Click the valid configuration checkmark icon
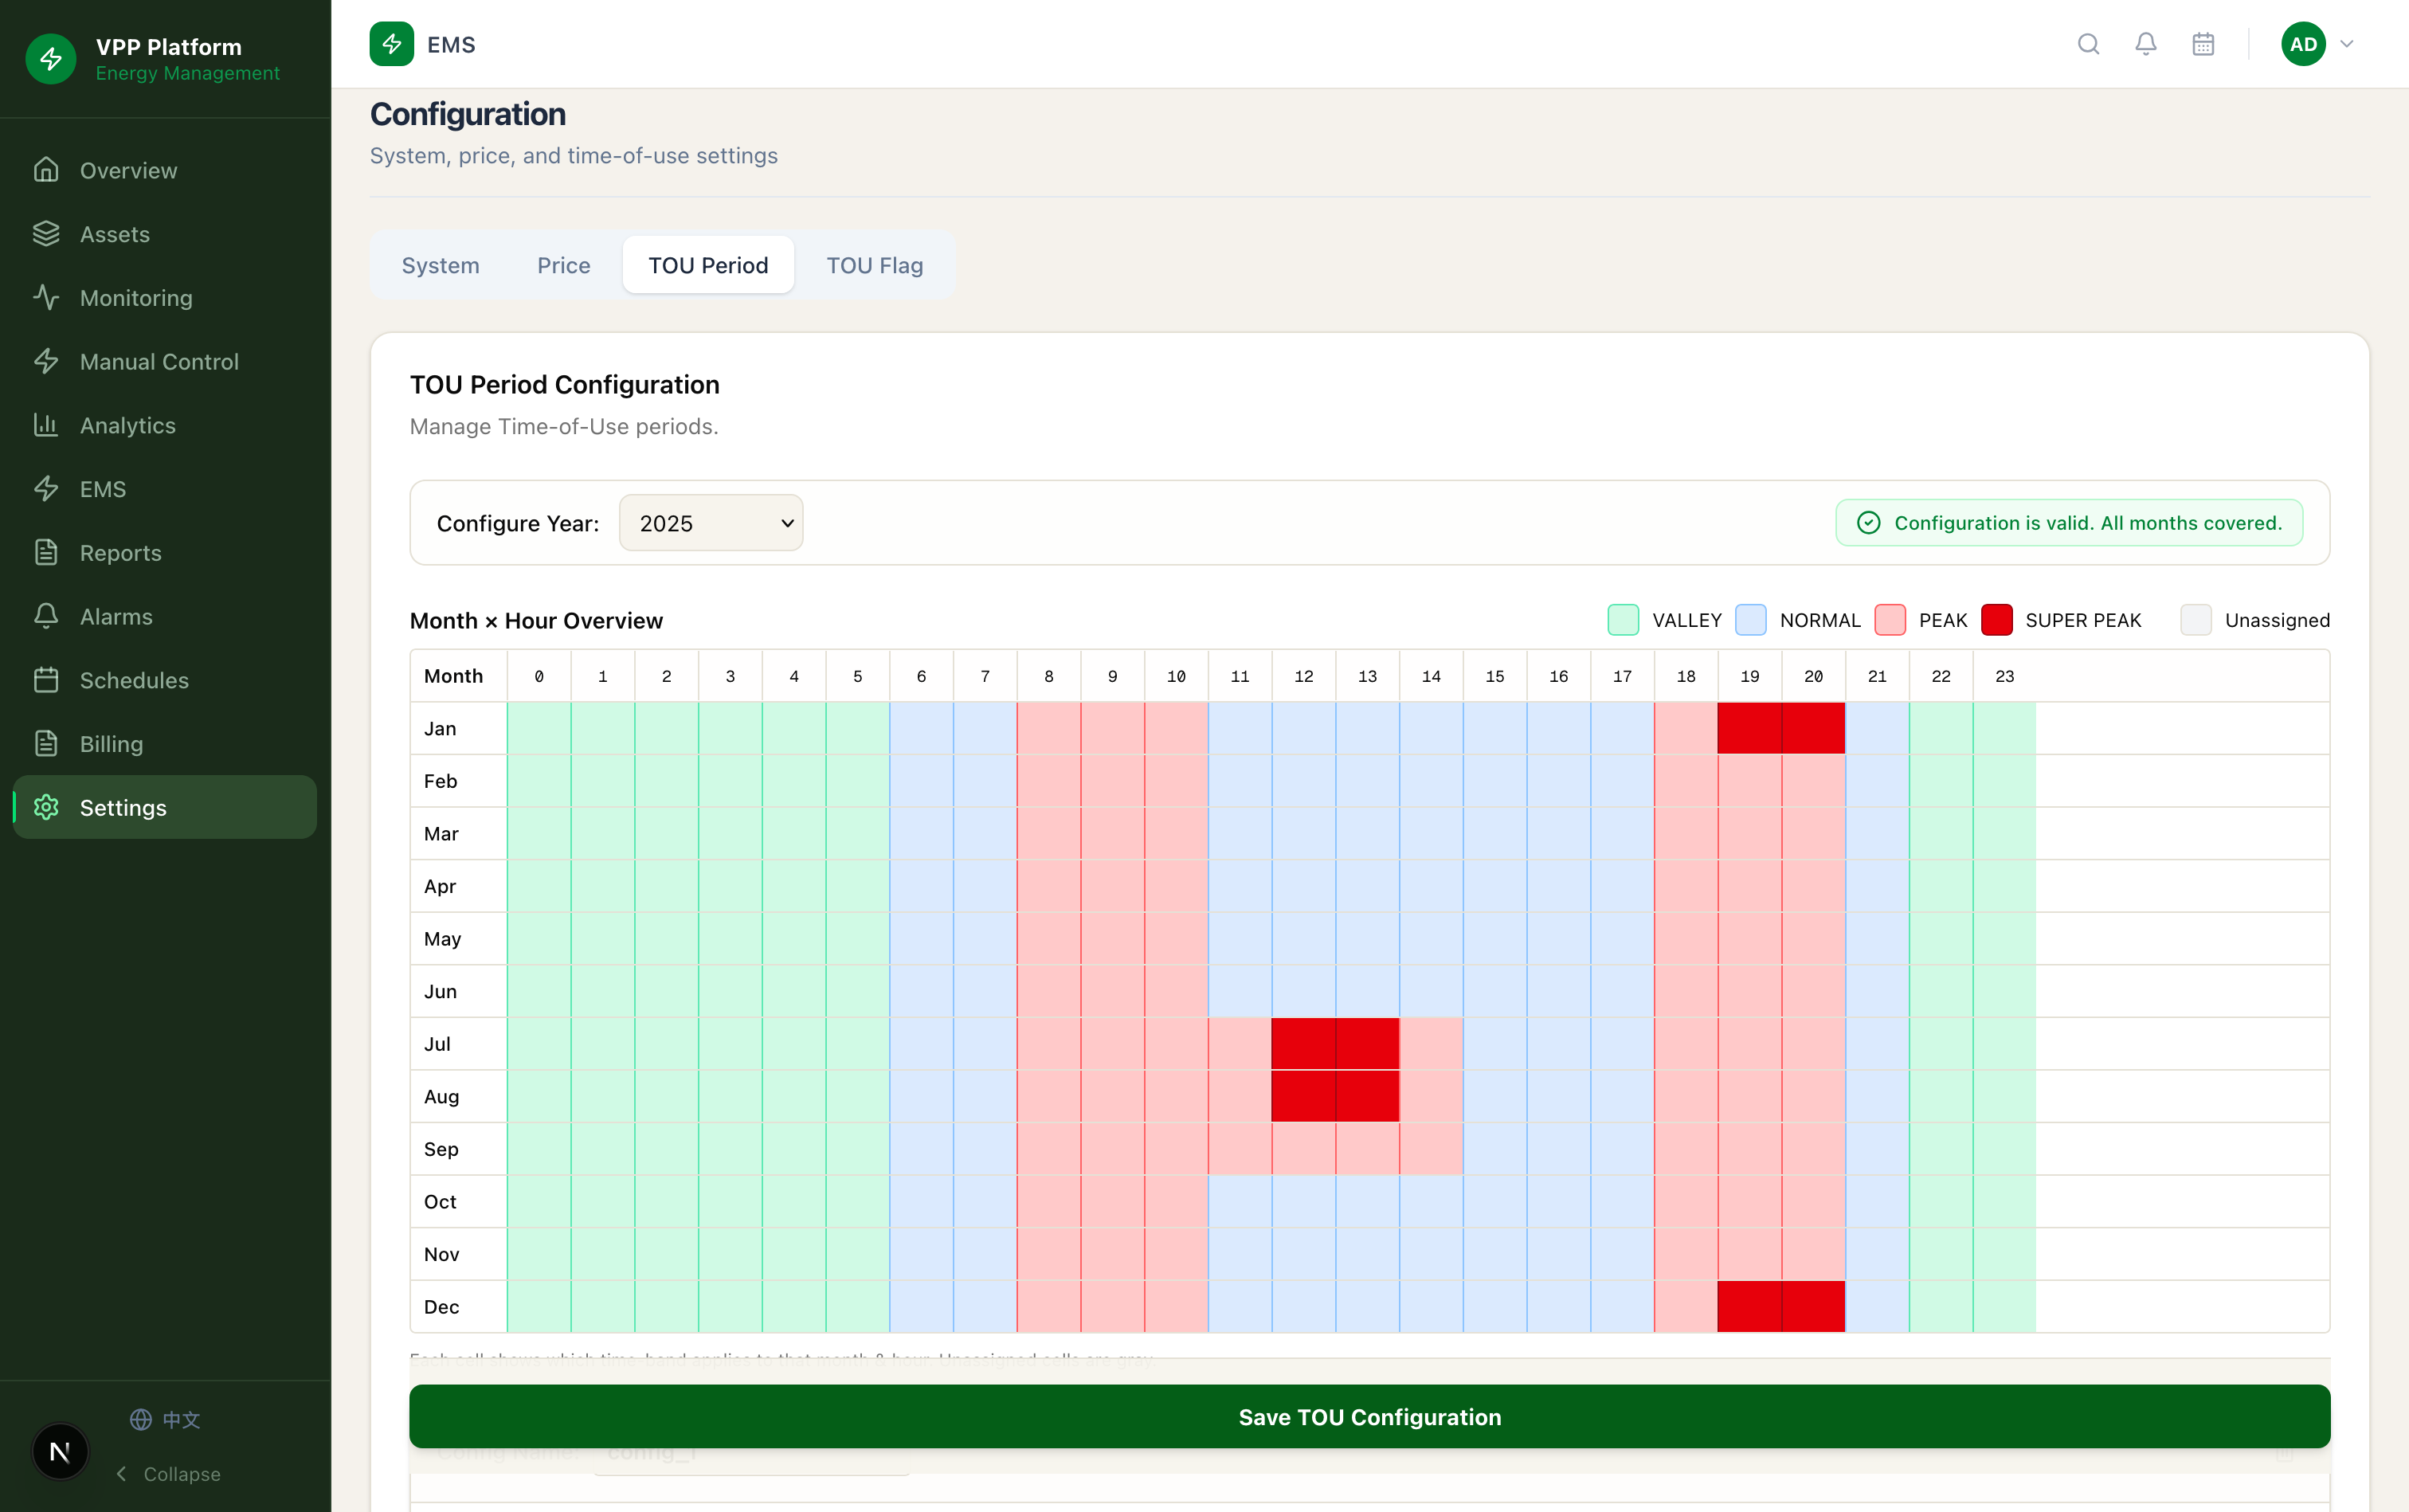 pos(1868,523)
